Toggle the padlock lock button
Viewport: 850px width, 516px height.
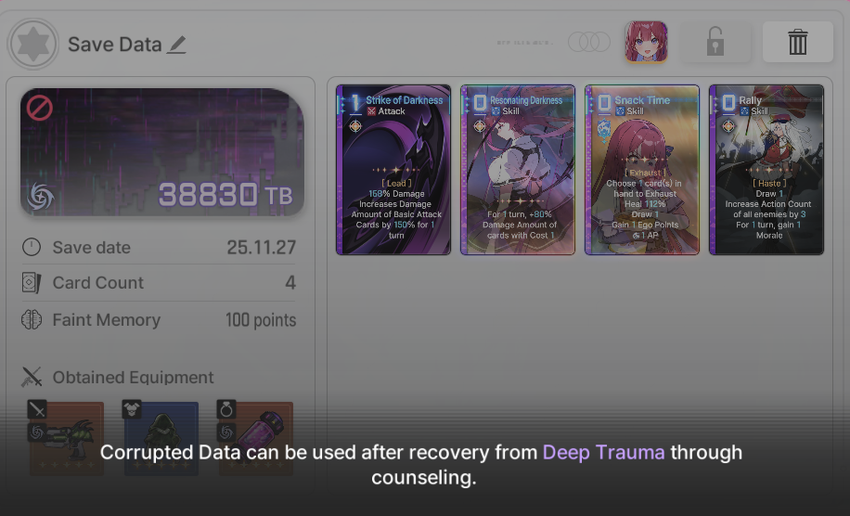[x=715, y=42]
